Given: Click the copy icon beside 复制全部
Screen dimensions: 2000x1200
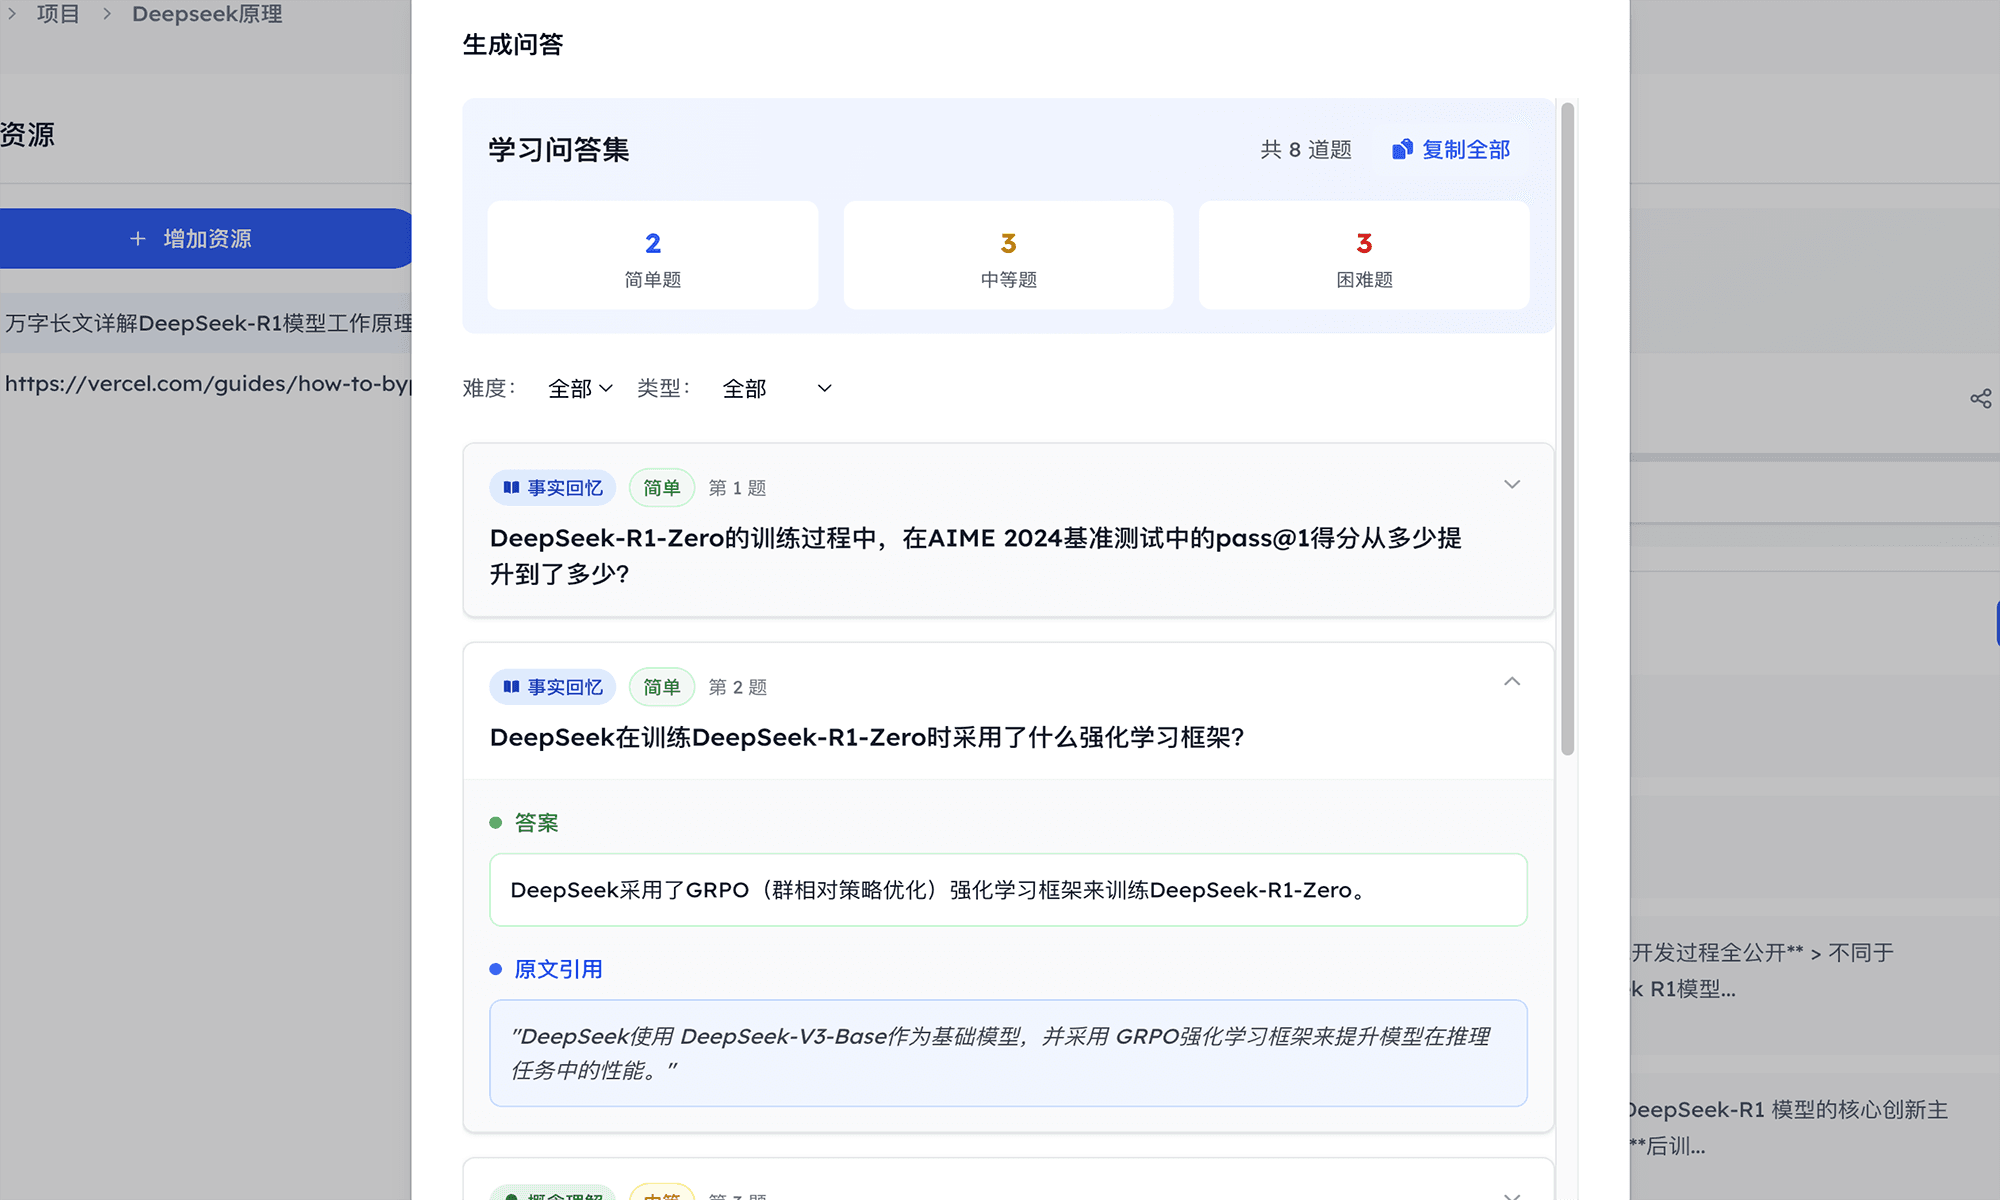Looking at the screenshot, I should 1402,149.
